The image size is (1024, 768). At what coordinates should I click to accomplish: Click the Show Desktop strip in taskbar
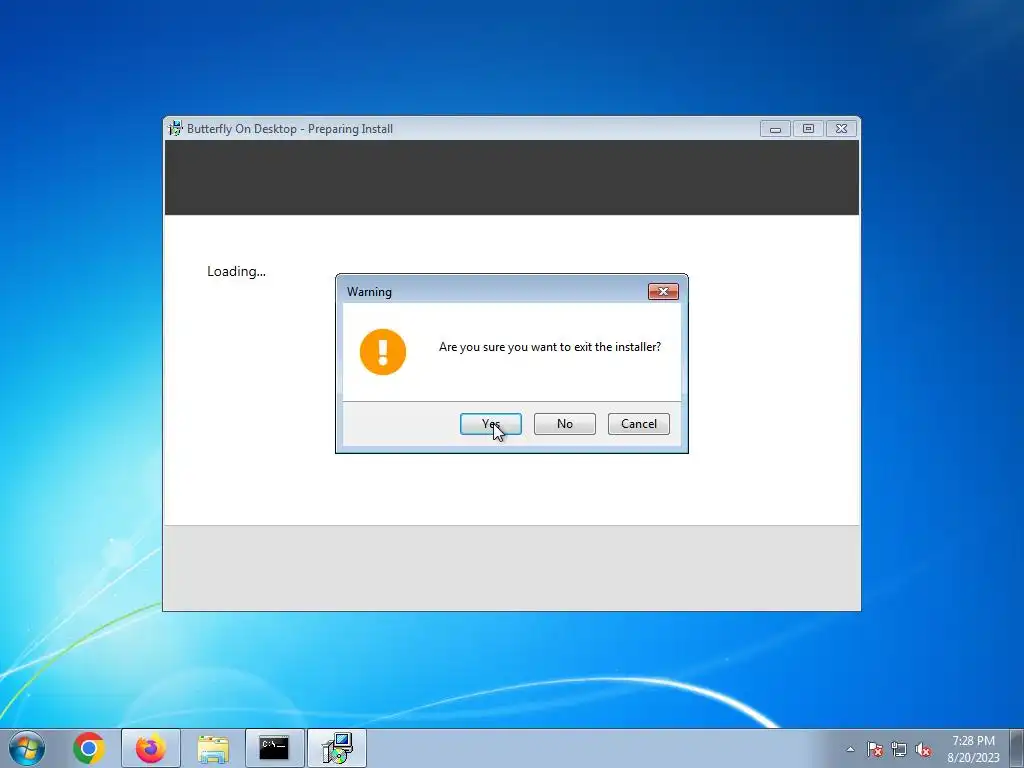[x=1017, y=748]
